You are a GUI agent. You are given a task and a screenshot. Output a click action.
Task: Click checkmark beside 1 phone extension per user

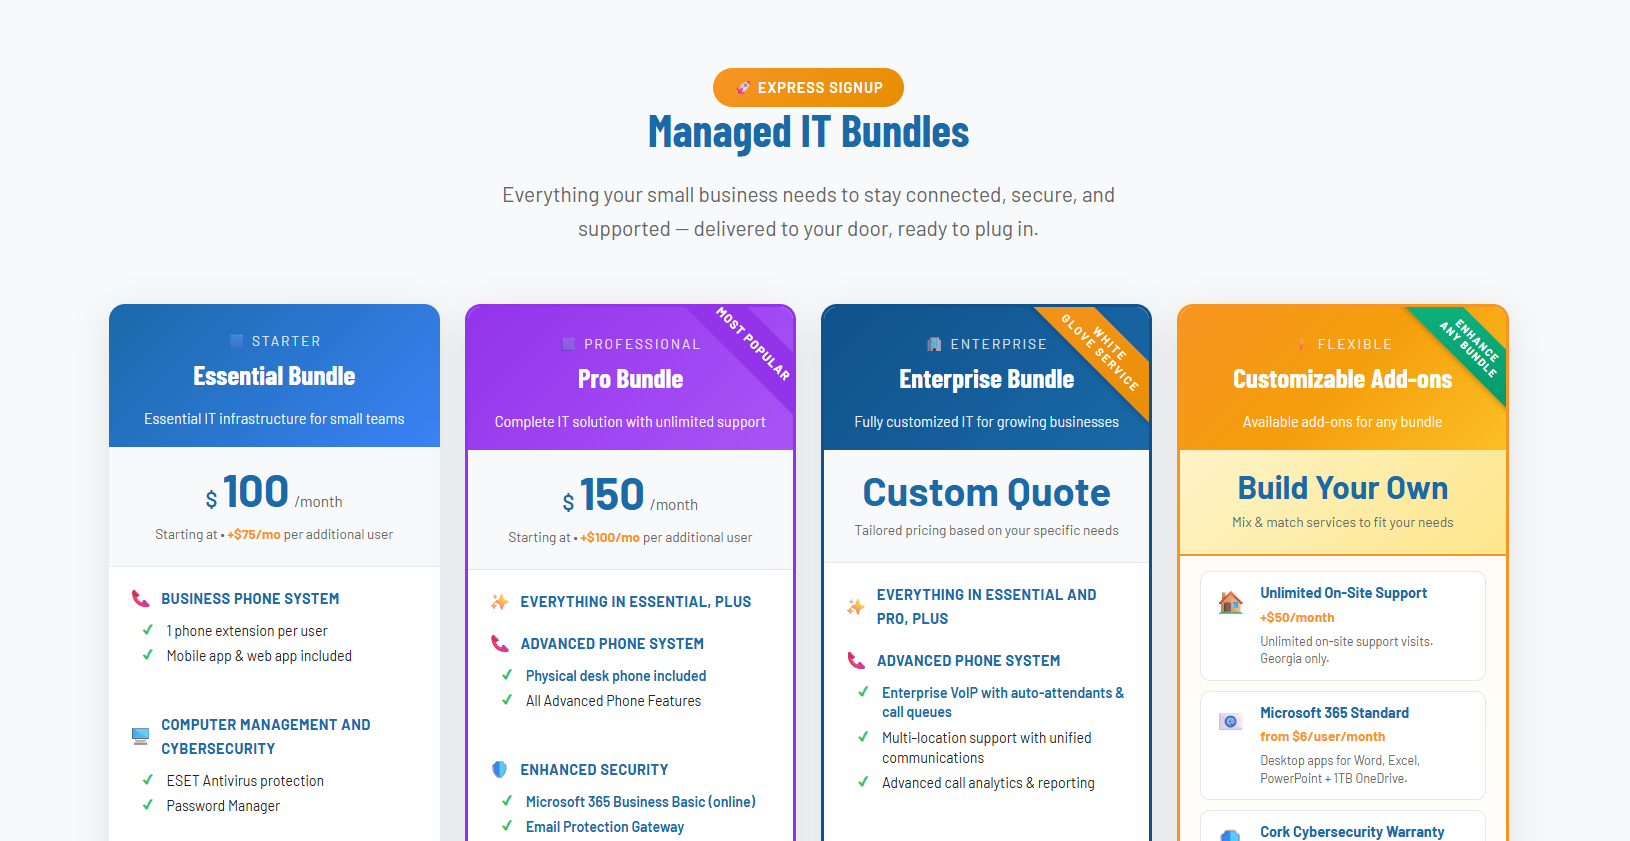click(x=147, y=630)
